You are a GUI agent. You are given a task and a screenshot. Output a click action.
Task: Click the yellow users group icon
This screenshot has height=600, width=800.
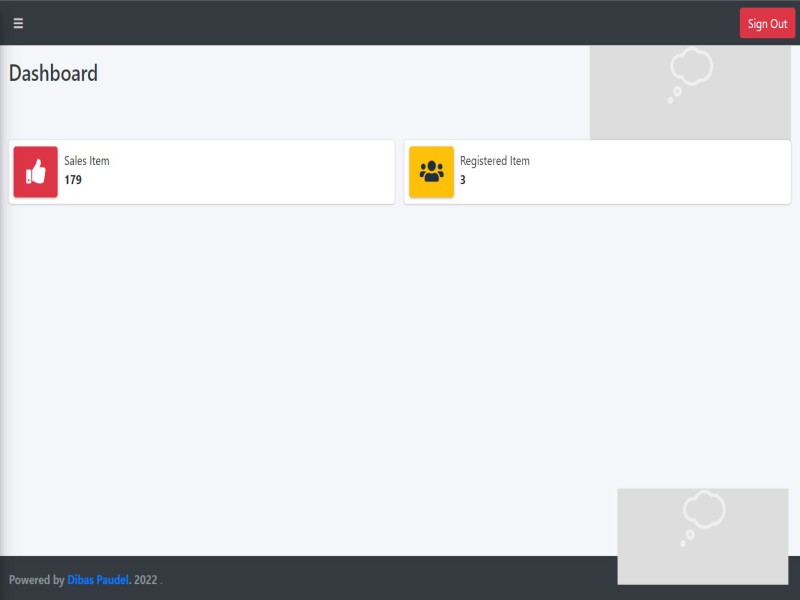431,172
